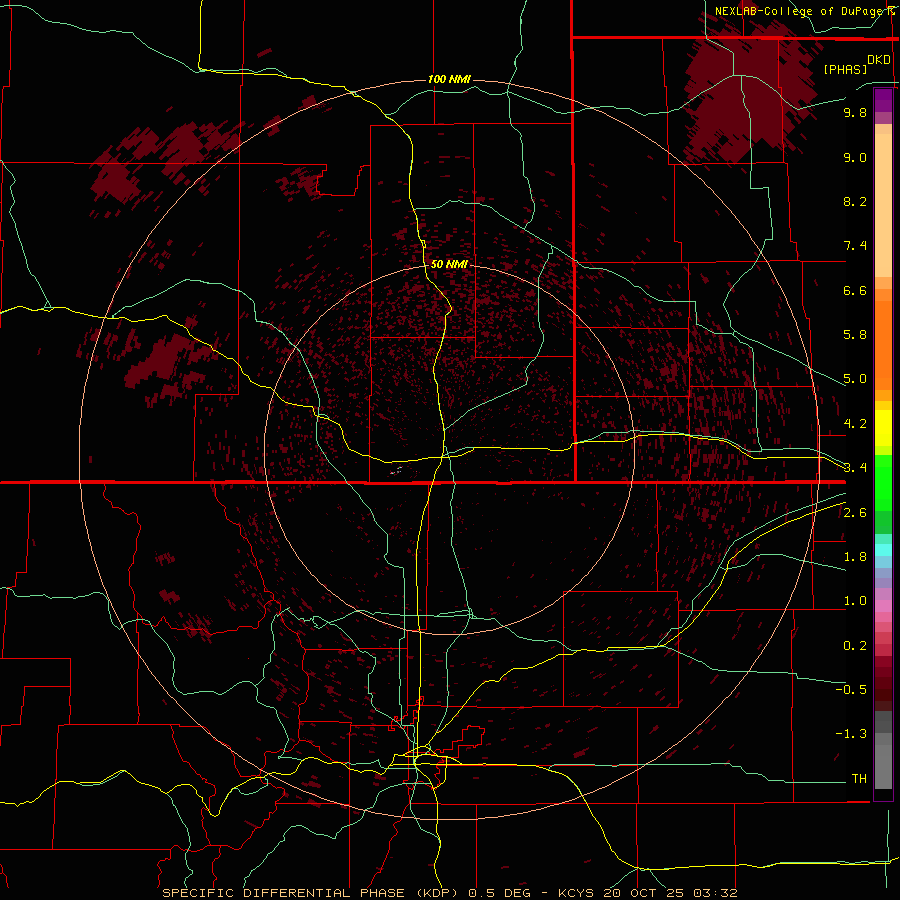Pick the purple segment atop the color bar
This screenshot has height=900, width=900.
[883, 100]
